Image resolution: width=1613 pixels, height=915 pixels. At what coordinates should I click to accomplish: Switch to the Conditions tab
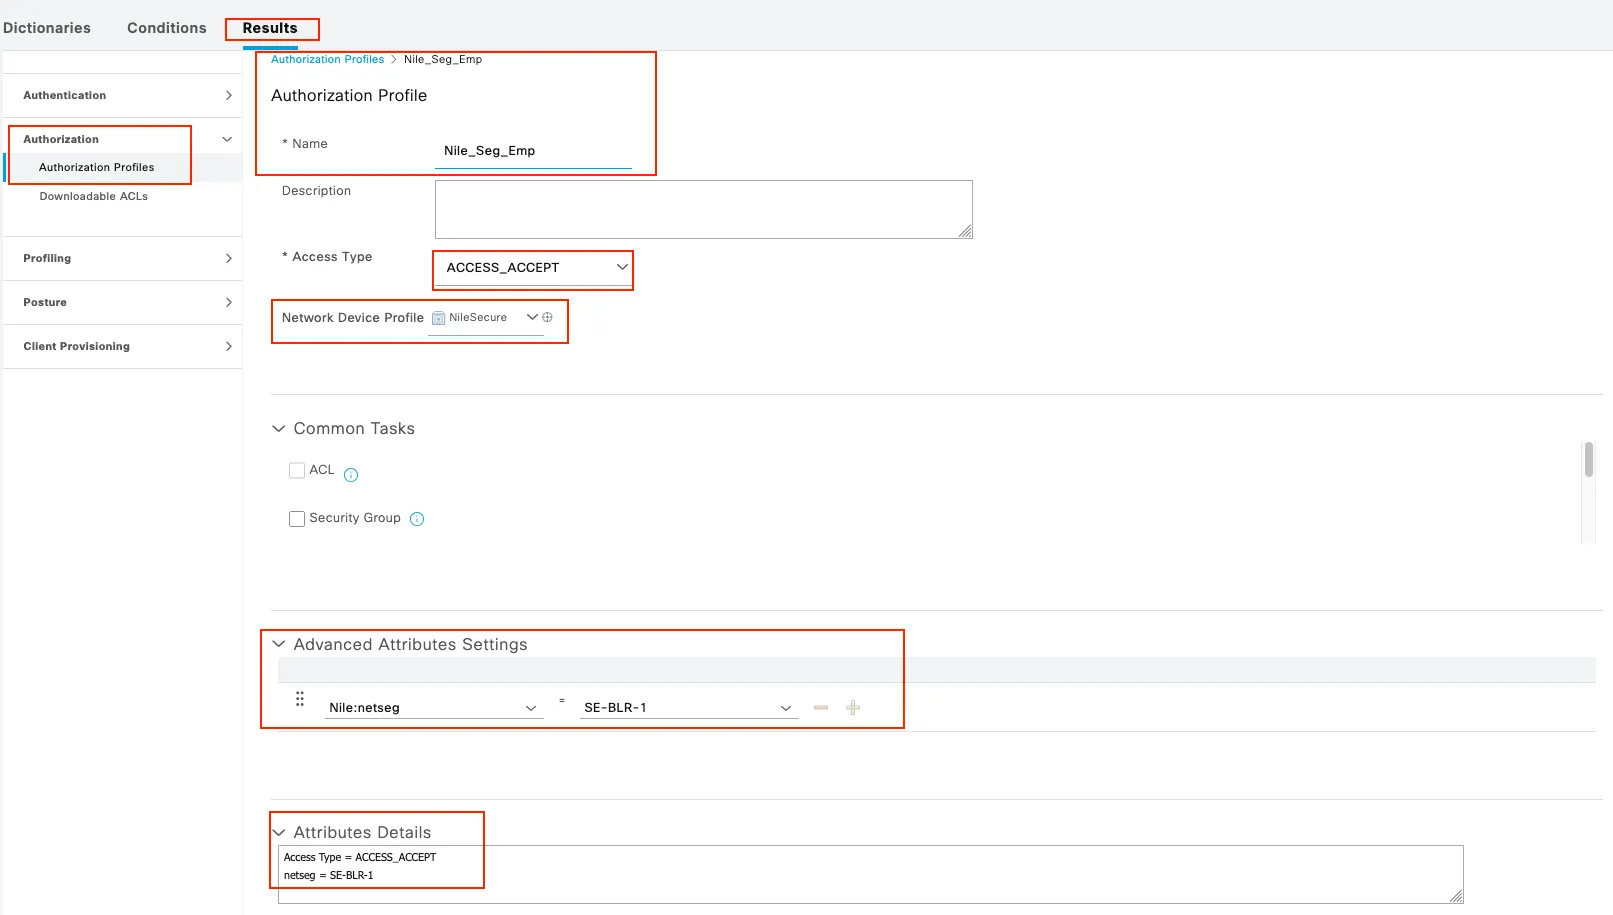[166, 28]
